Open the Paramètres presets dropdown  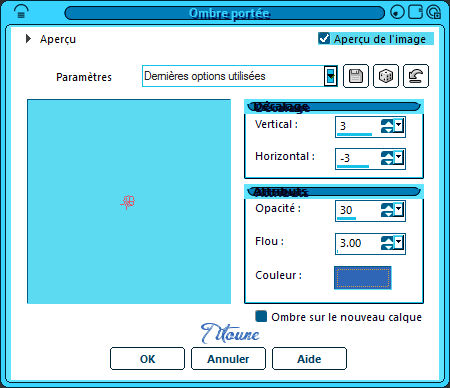330,76
